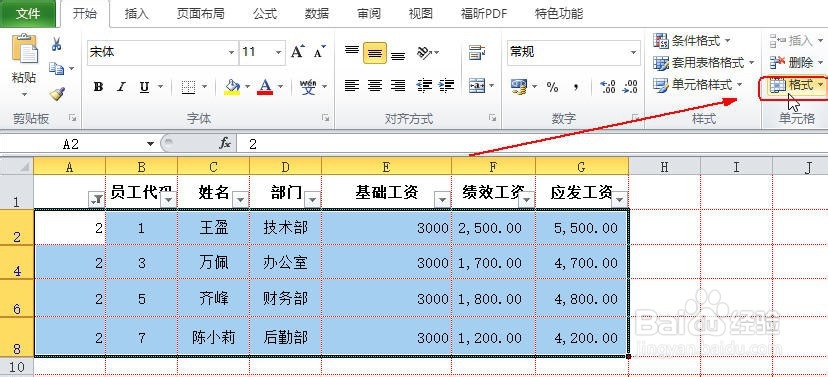Click the fx insert function button
Image resolution: width=828 pixels, height=377 pixels.
pyautogui.click(x=225, y=144)
